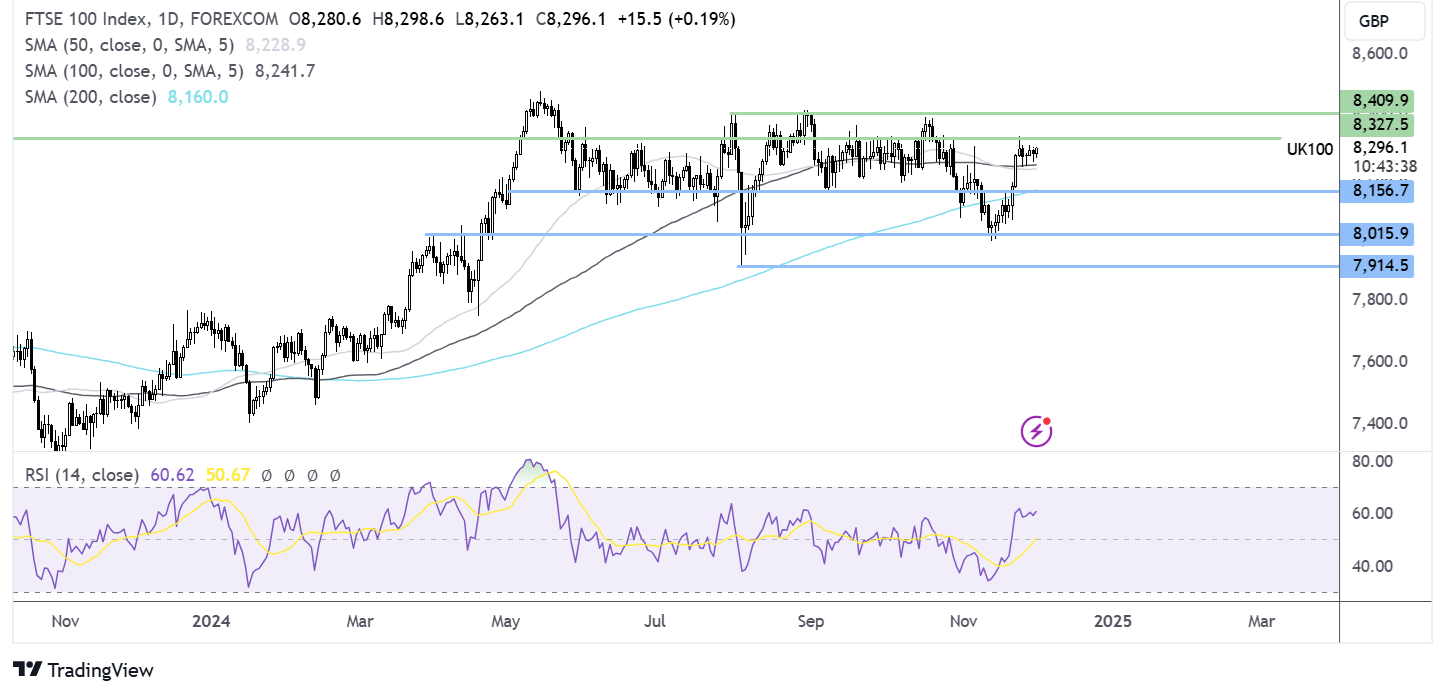1447x696 pixels.
Task: Click the SMA 50 value 8,228.9
Action: [275, 45]
